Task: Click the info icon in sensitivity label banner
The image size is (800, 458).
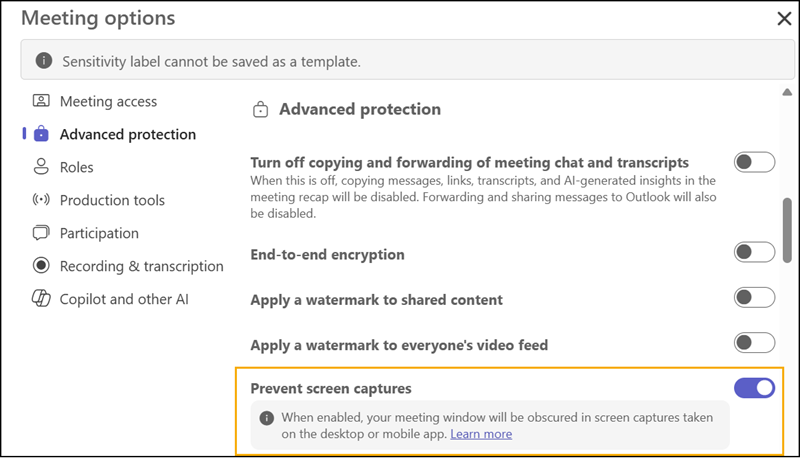Action: coord(44,61)
